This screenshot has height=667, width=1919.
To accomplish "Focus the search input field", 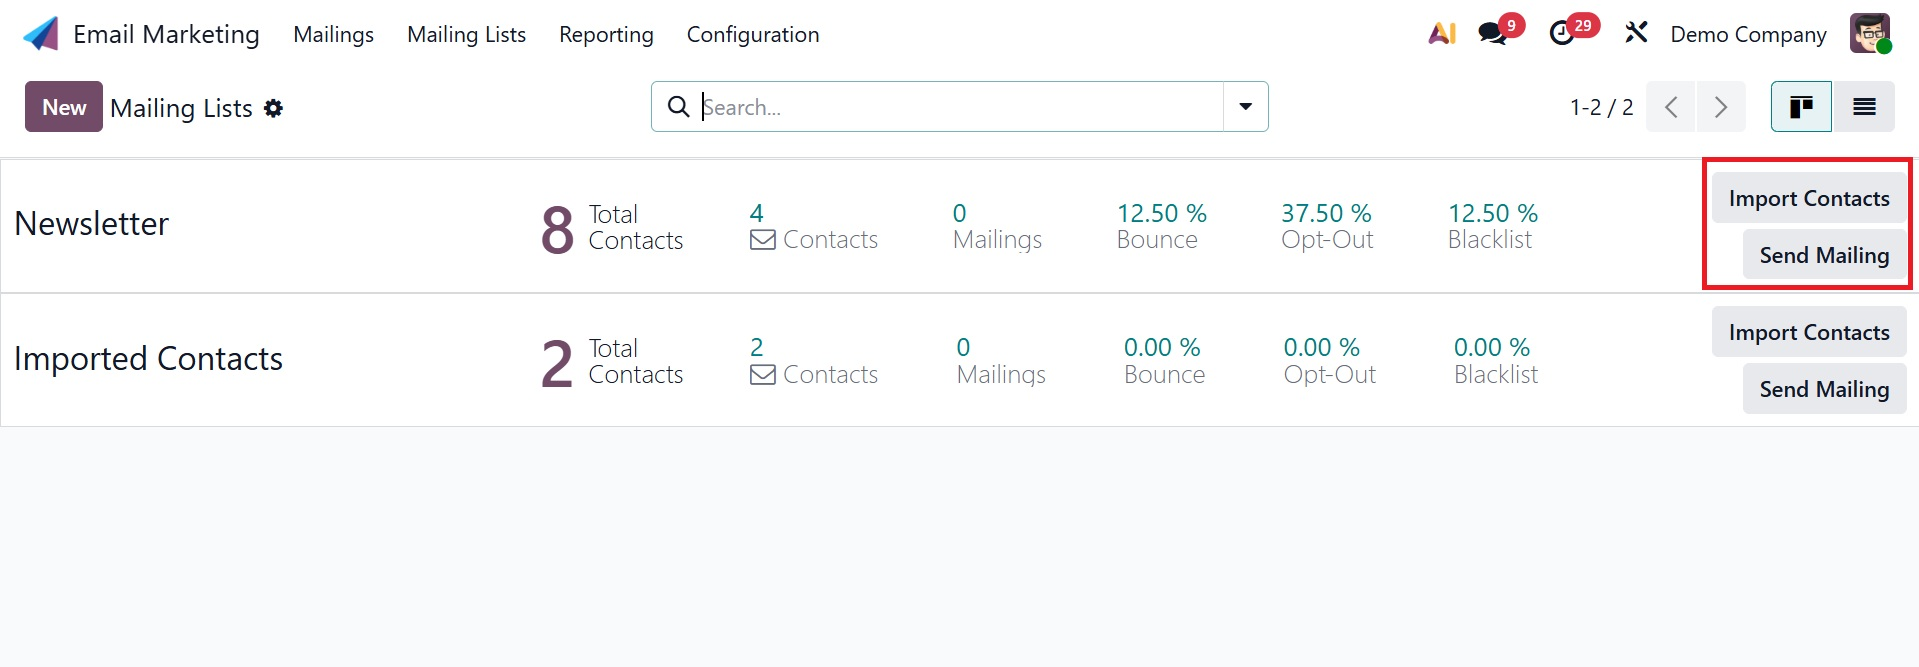I will (x=960, y=107).
